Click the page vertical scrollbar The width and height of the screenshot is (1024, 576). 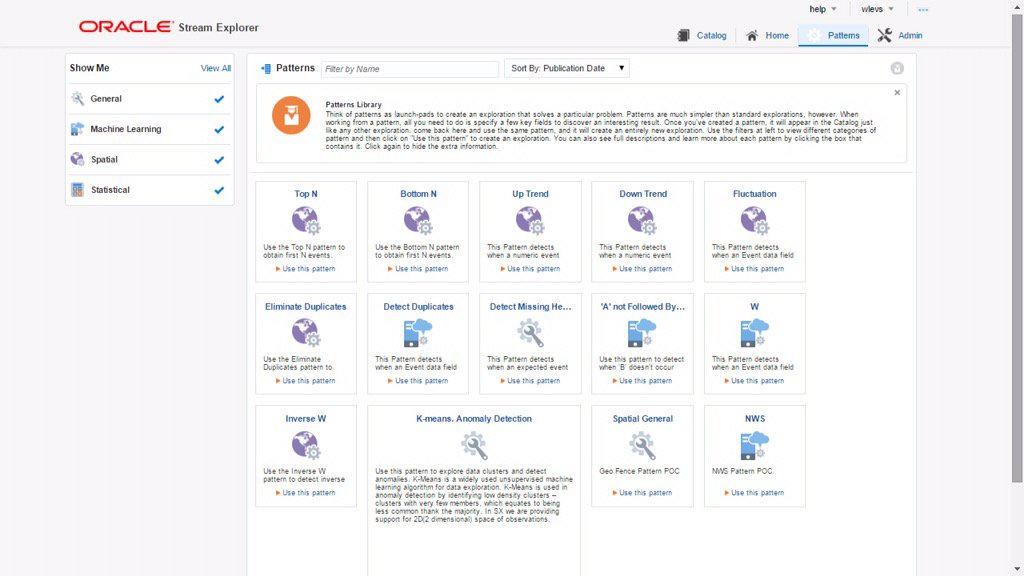pos(1017,248)
